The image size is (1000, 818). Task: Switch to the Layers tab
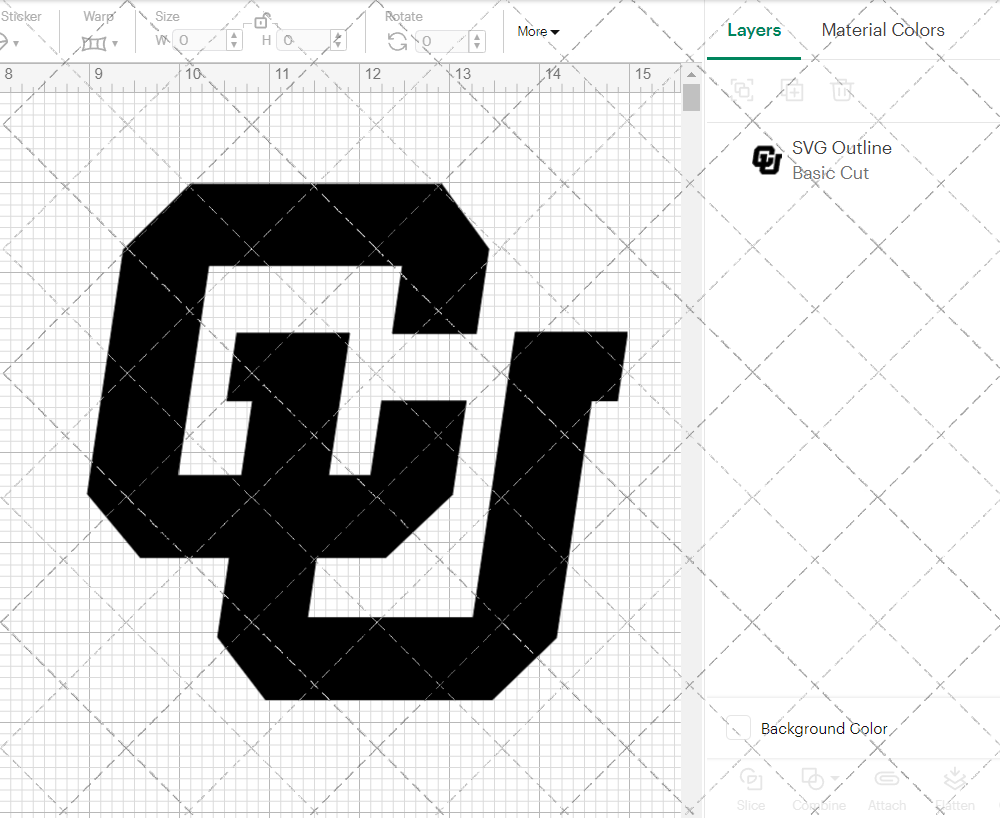pos(754,30)
